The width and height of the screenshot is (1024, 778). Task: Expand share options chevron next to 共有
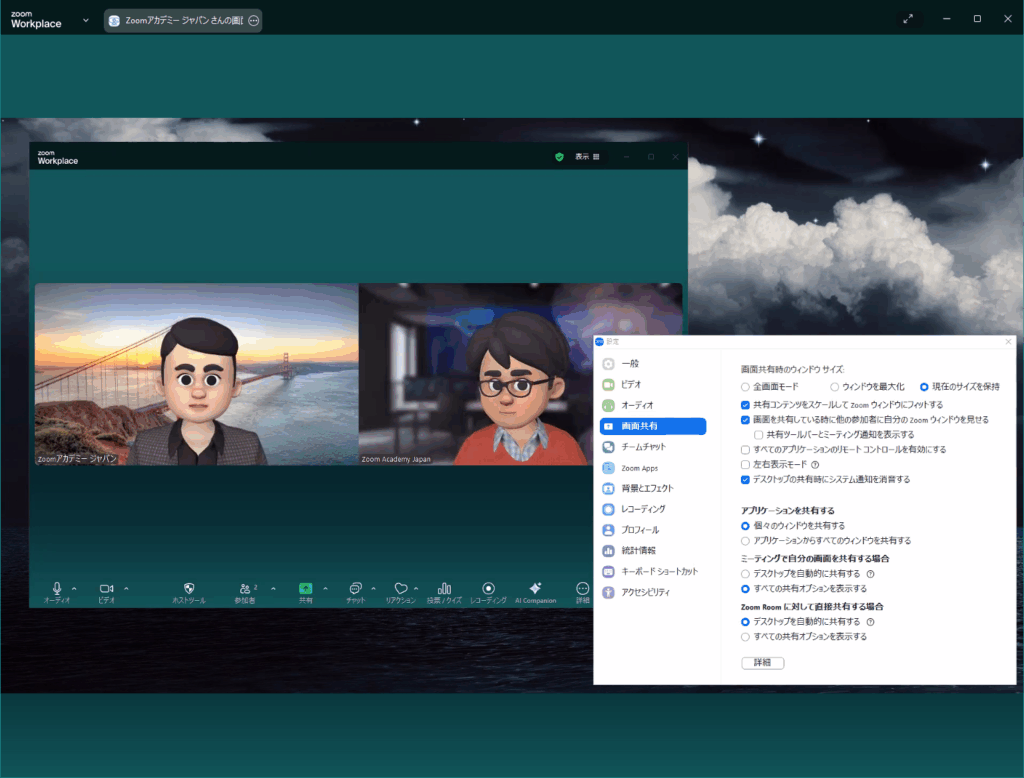(325, 589)
